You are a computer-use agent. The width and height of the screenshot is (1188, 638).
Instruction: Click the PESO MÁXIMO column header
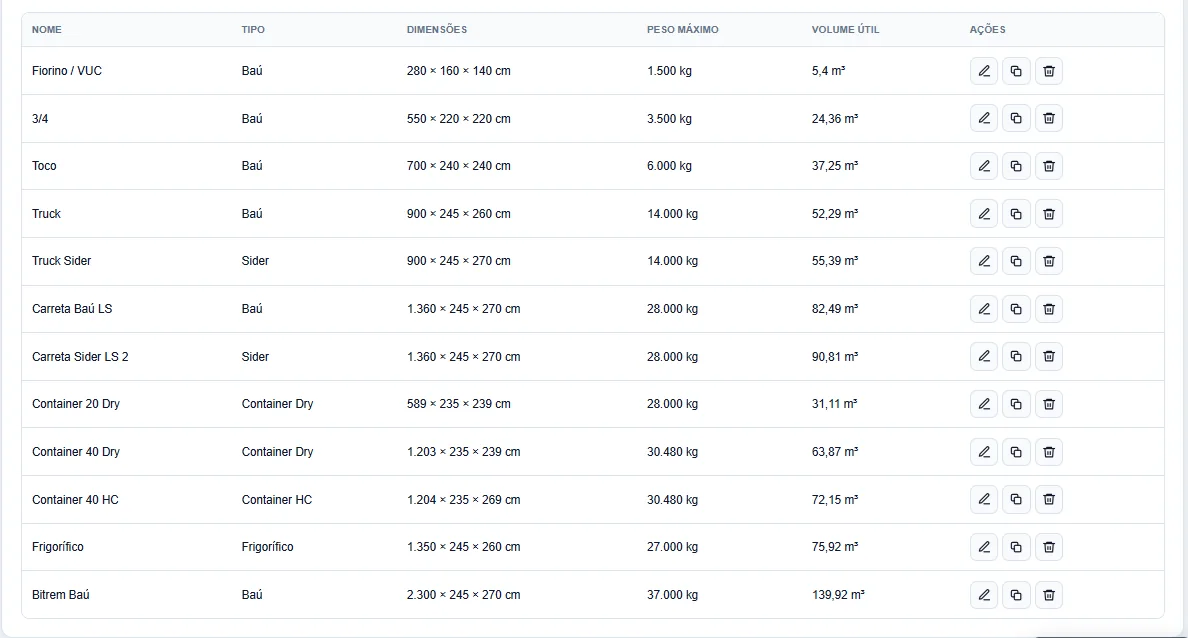[x=683, y=30]
